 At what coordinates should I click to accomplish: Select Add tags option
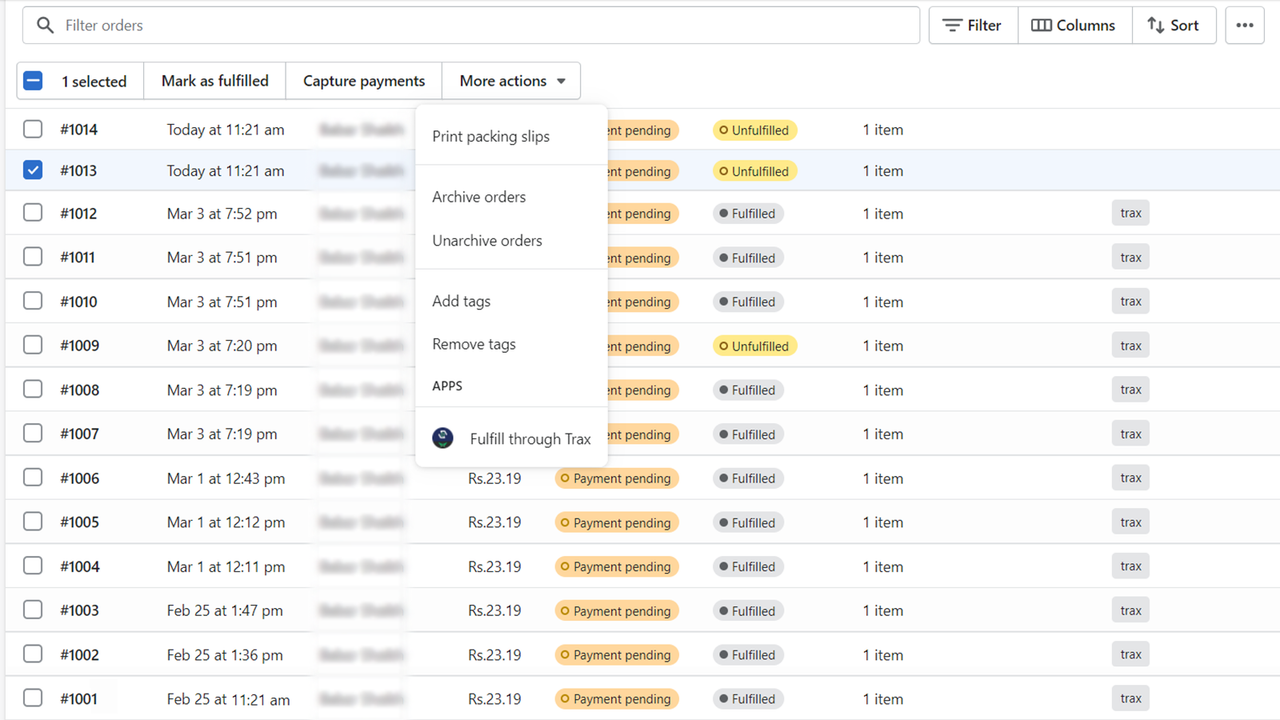pos(511,301)
